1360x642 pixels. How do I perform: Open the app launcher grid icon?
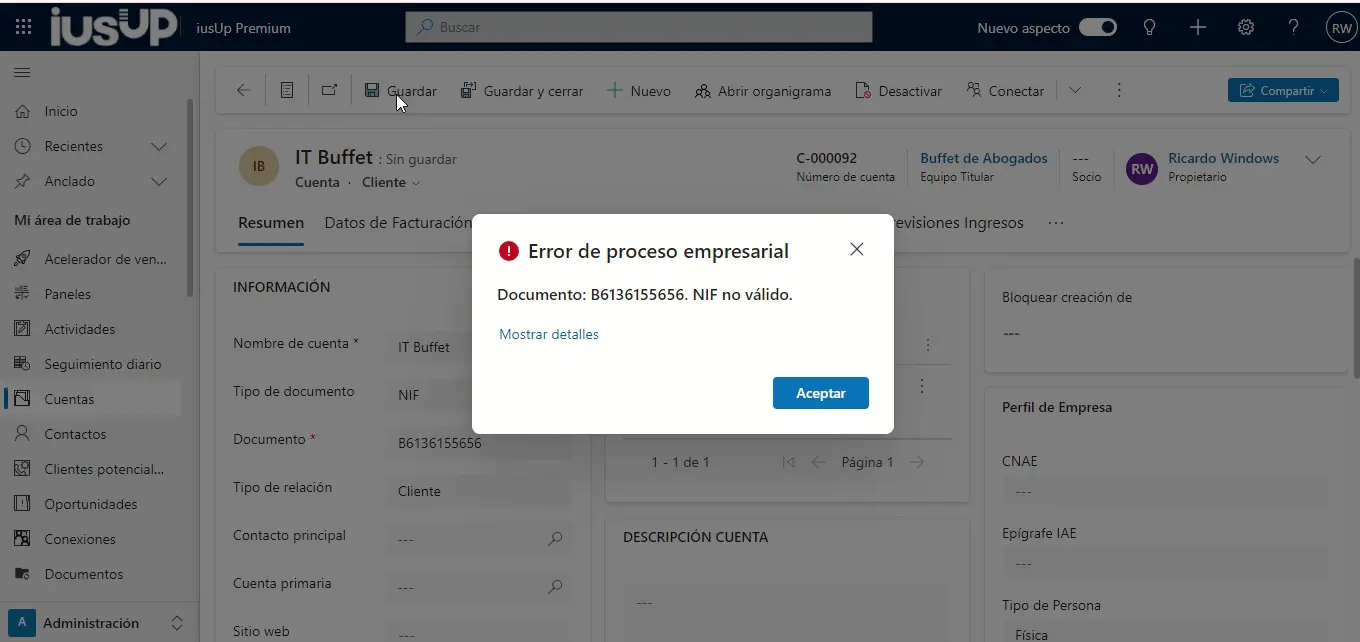click(x=24, y=28)
